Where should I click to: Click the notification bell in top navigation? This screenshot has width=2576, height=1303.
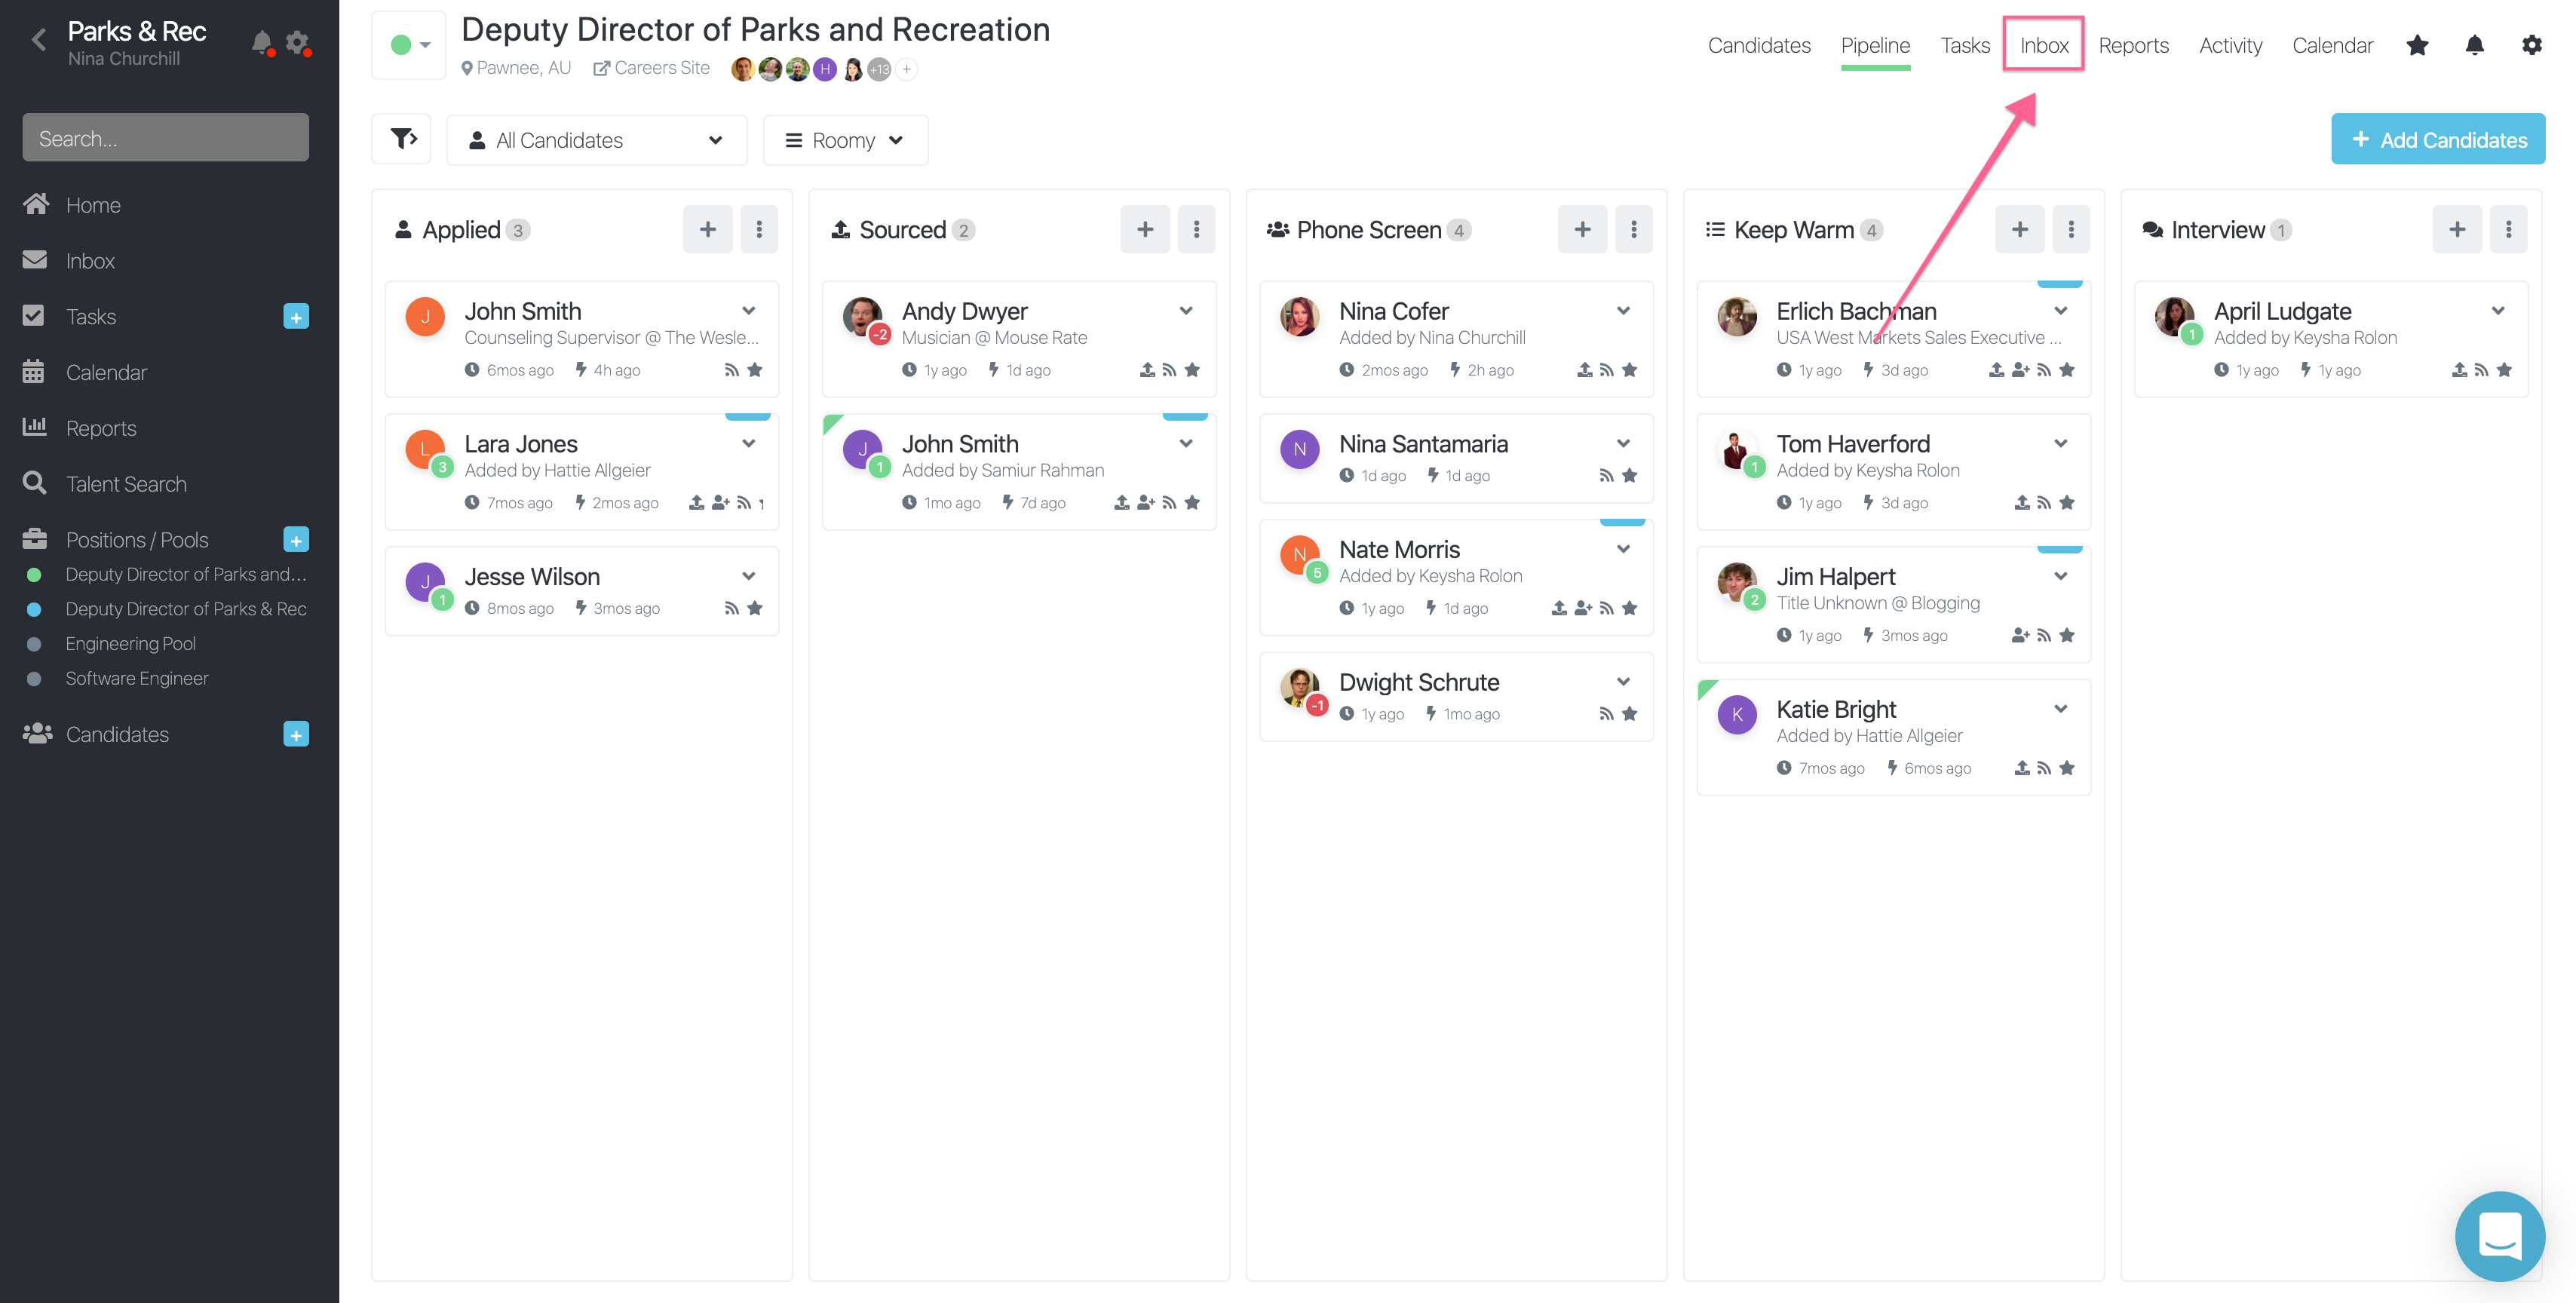tap(2474, 45)
